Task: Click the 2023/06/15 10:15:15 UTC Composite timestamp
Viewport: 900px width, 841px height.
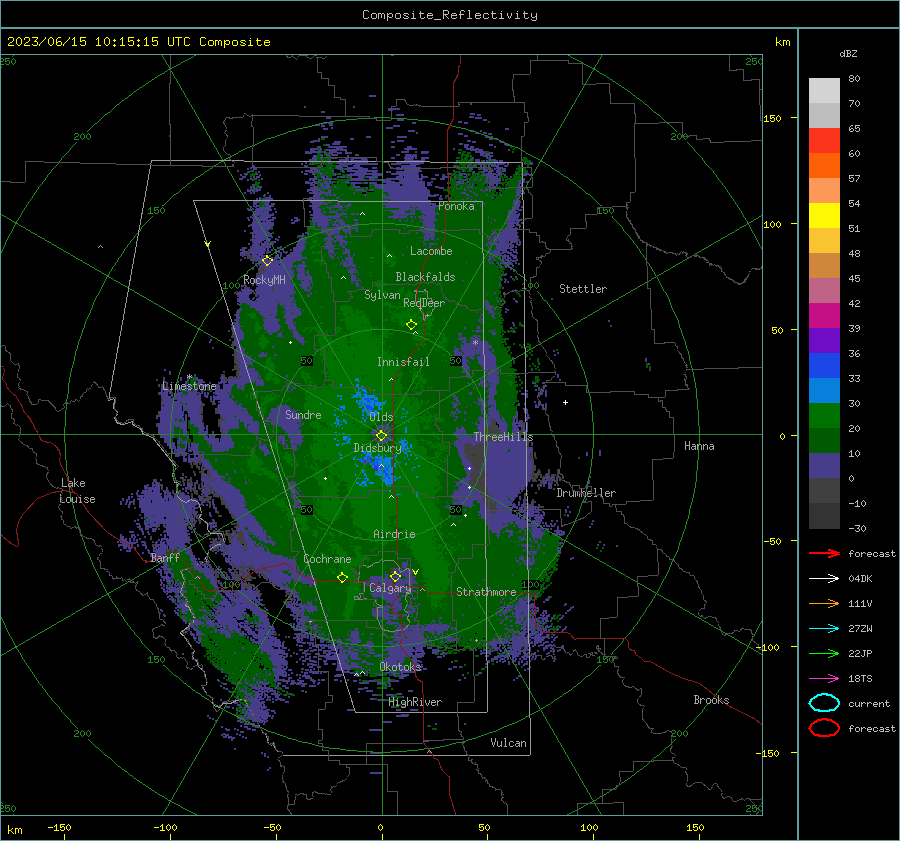Action: pyautogui.click(x=138, y=42)
